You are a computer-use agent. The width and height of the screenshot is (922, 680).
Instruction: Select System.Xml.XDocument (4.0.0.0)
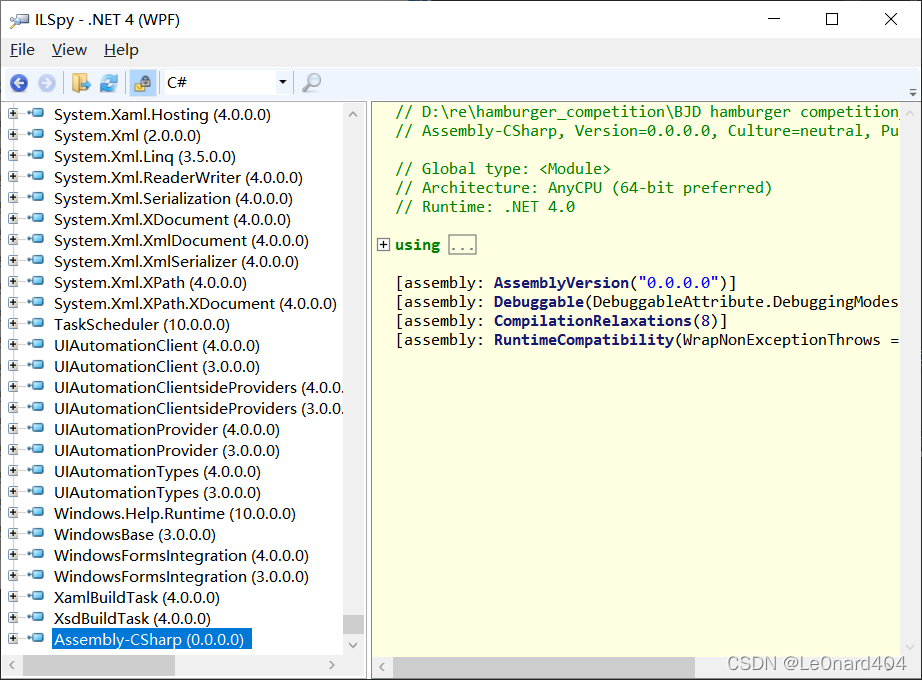(x=172, y=219)
